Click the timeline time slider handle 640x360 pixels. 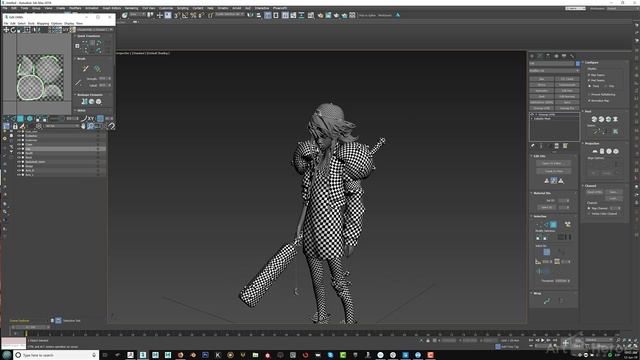tap(31, 327)
